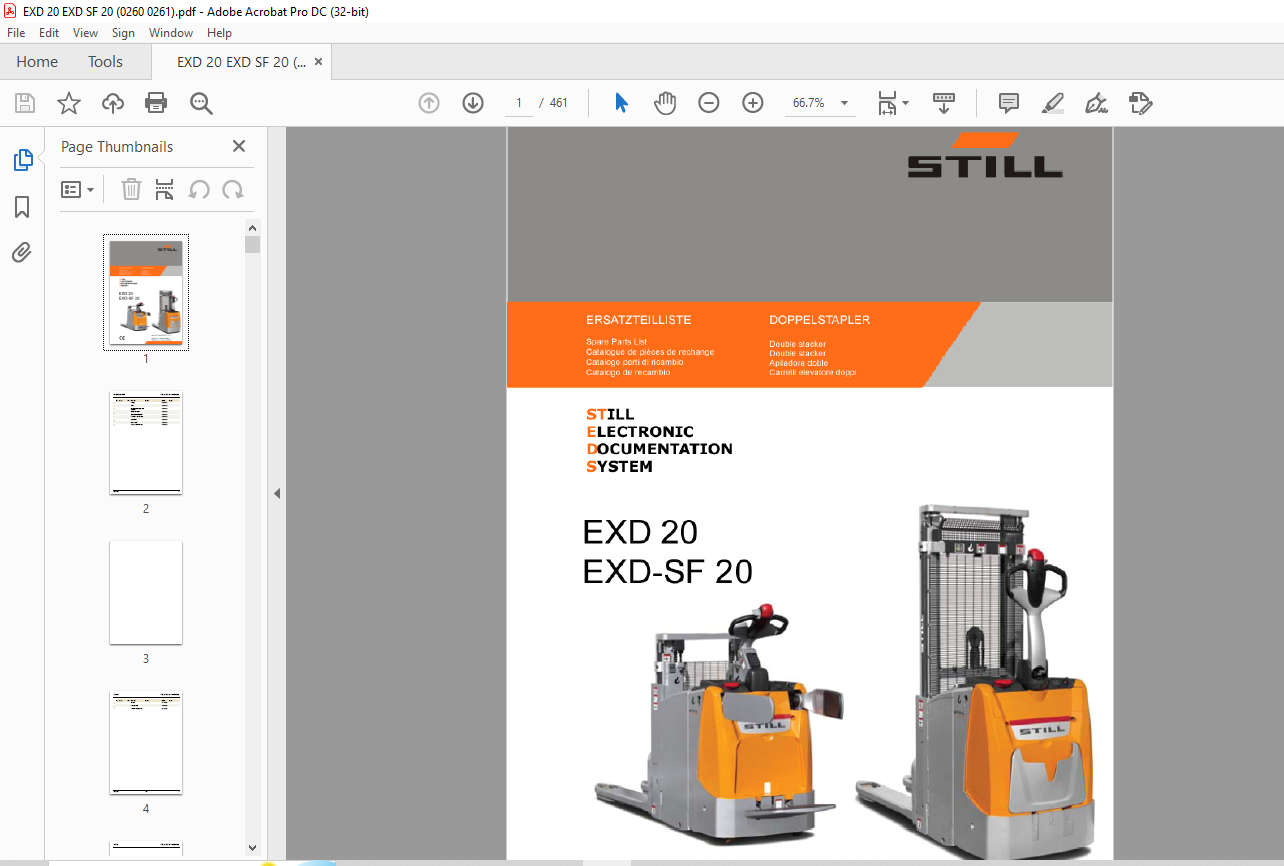Click the 'DOPPELSTAPLER' heading on the page

tap(820, 320)
